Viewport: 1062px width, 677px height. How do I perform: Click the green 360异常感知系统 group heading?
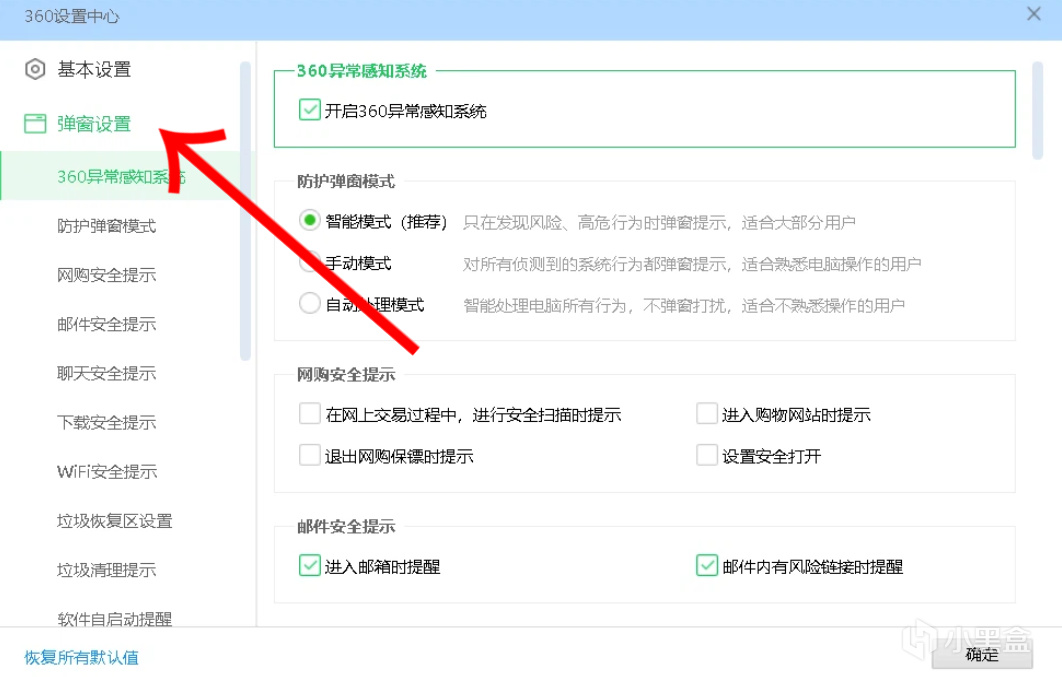point(362,71)
